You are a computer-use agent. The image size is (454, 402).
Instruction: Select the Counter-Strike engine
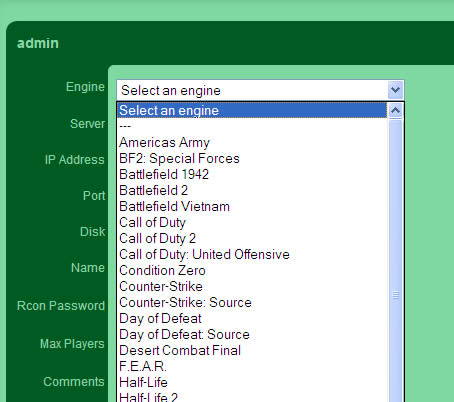click(x=252, y=286)
